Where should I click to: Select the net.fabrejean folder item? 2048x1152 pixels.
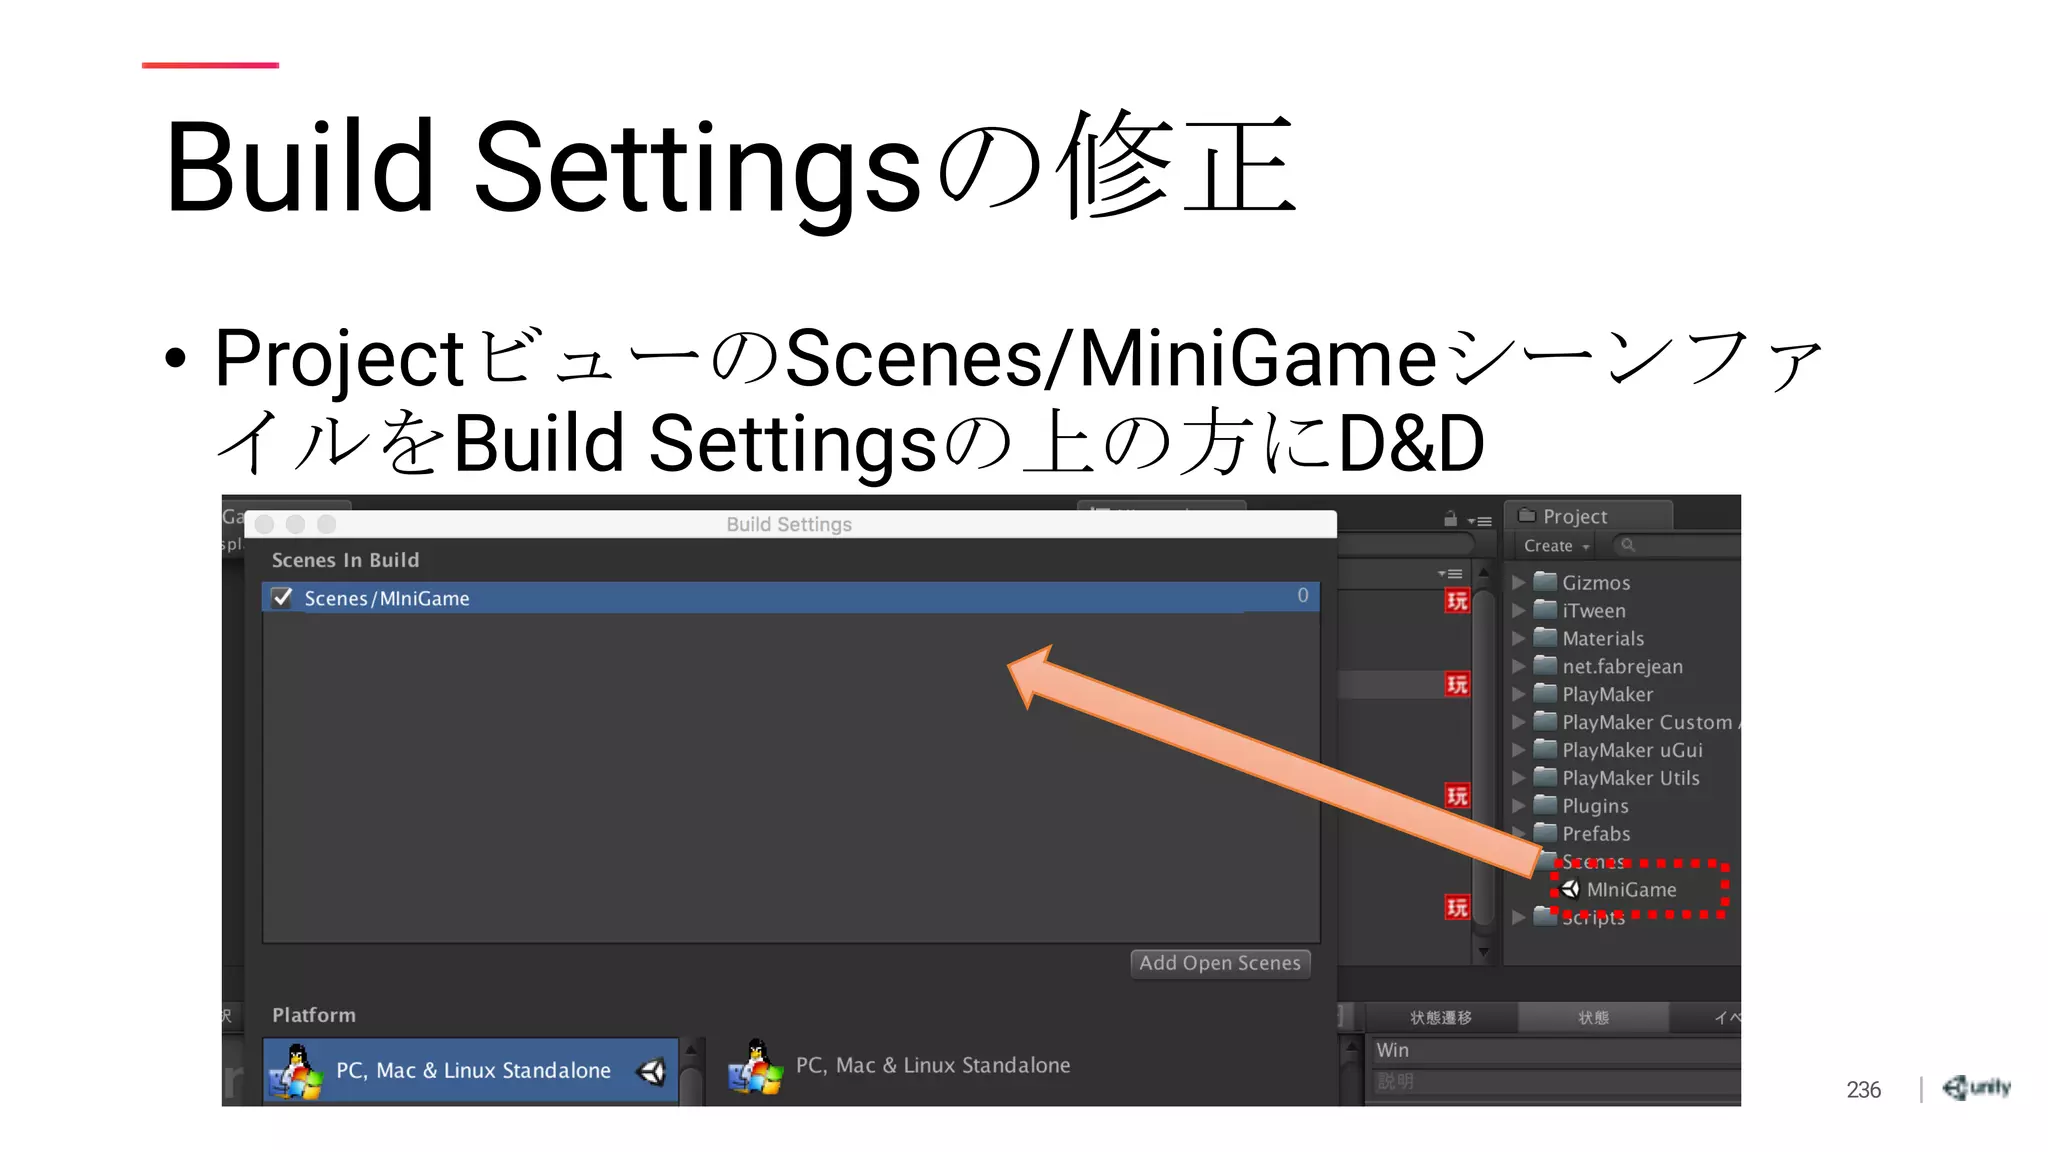(x=1621, y=666)
